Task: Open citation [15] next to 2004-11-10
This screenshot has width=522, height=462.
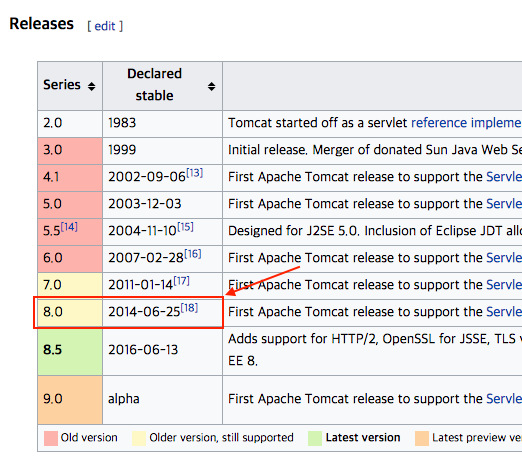Action: (x=185, y=227)
